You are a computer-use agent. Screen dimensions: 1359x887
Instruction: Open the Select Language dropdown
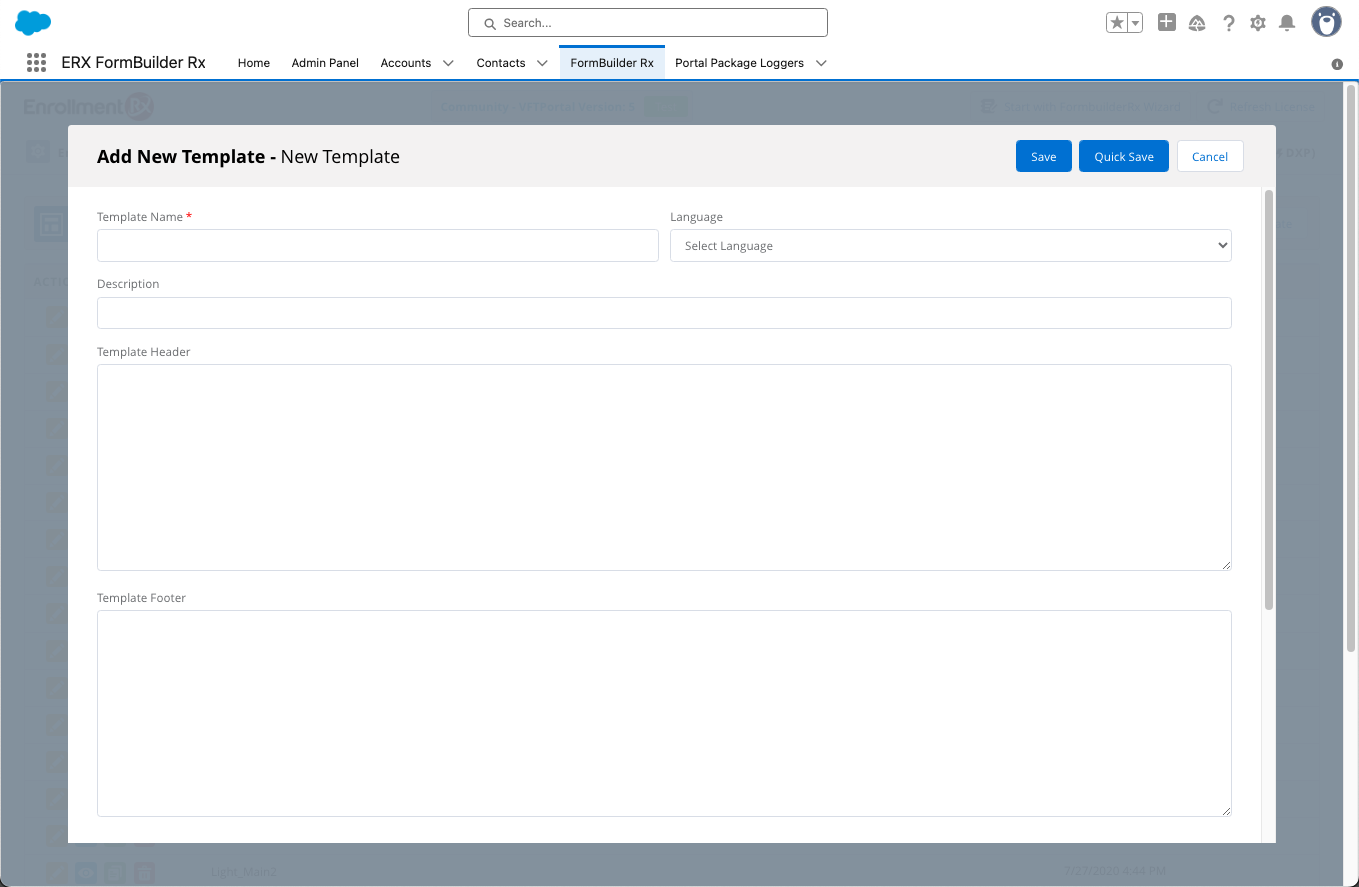(950, 246)
